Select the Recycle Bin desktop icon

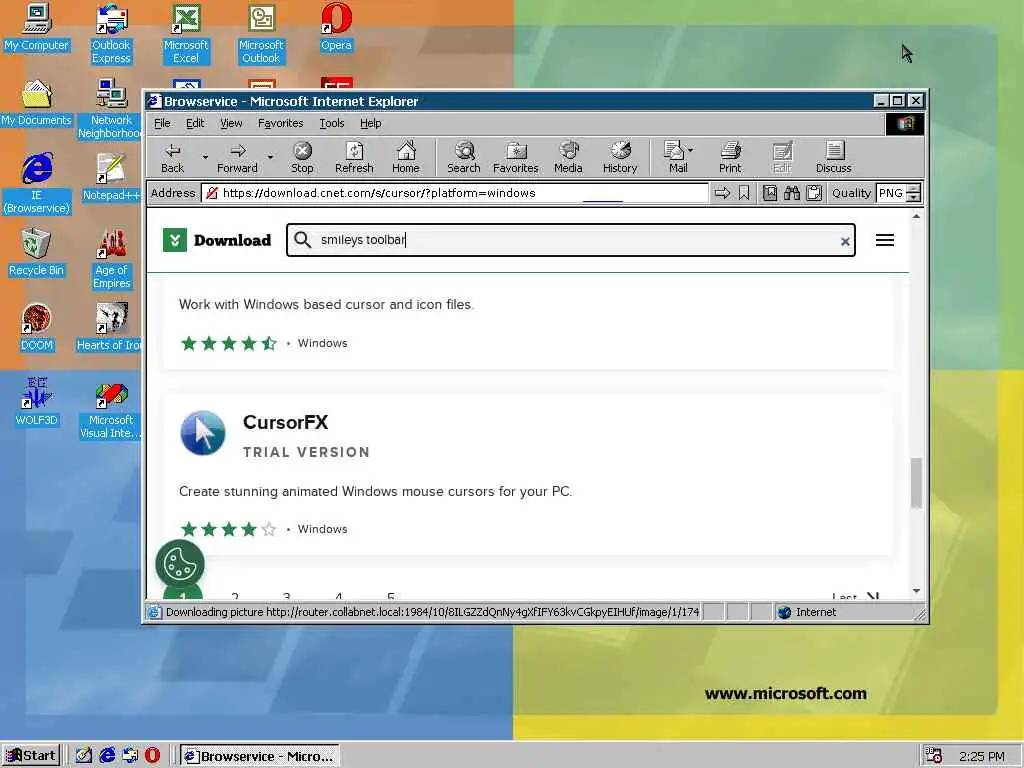coord(36,253)
